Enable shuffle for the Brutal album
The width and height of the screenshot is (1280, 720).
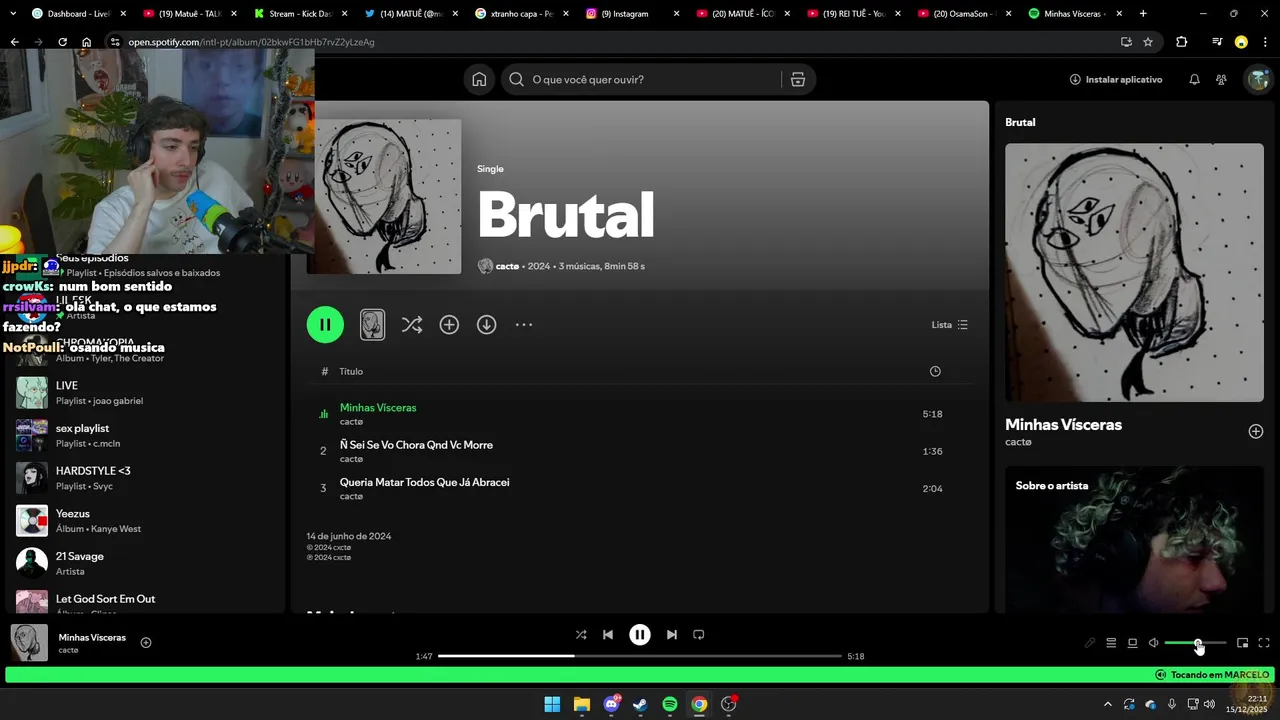[411, 325]
